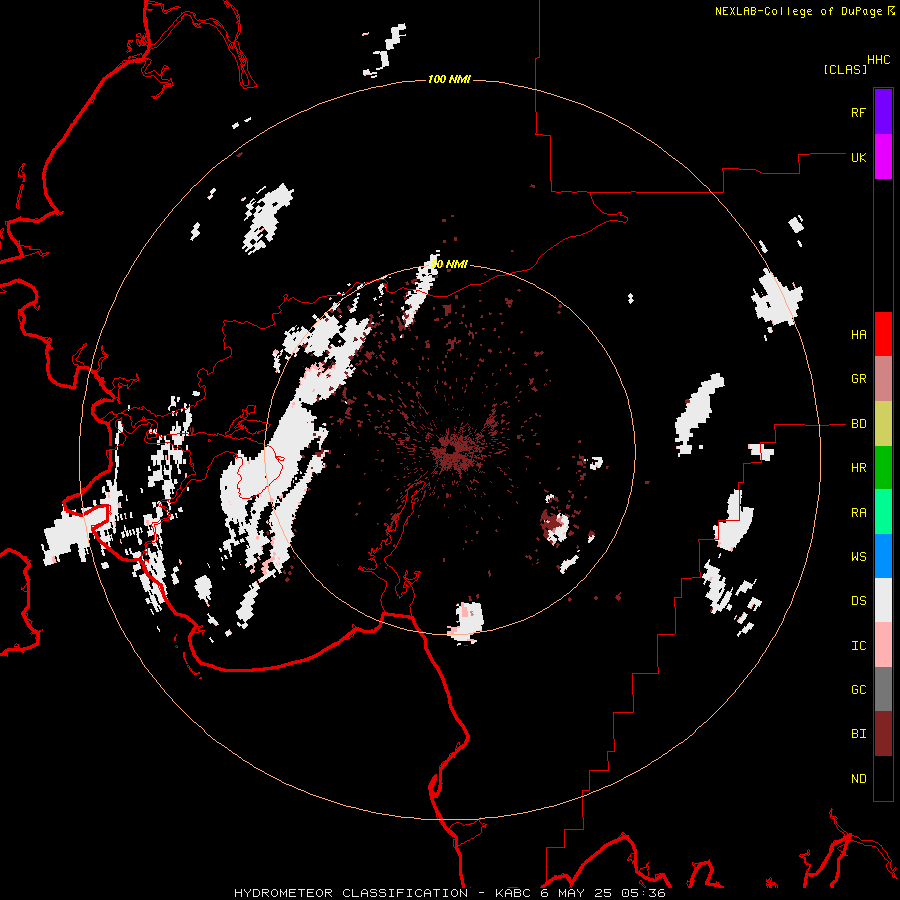Click the 50 NMI range ring label
The image size is (900, 900).
coord(449,264)
